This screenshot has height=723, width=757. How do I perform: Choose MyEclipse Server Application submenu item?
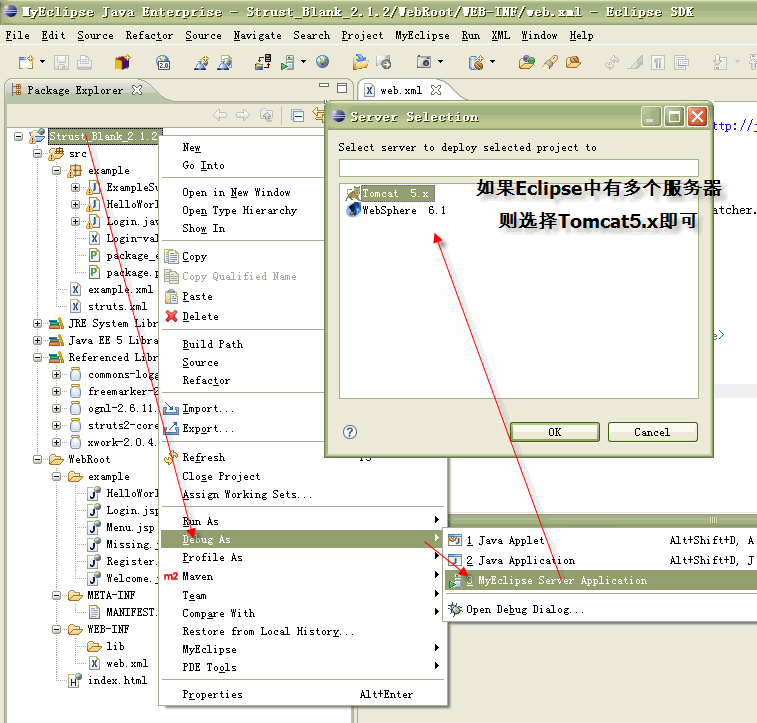pos(601,581)
